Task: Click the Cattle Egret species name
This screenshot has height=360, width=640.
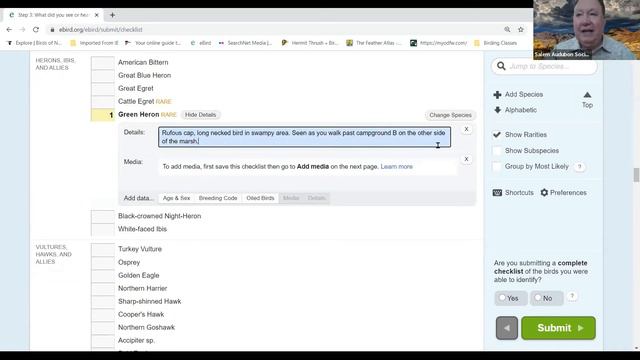Action: coord(136,101)
